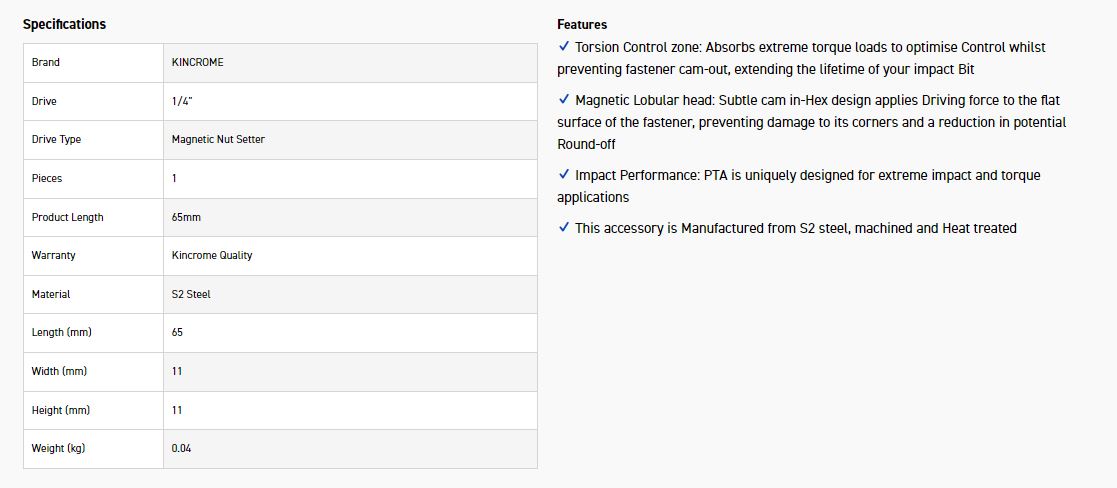Select the 65mm Product Length value
This screenshot has width=1117, height=488.
(187, 217)
